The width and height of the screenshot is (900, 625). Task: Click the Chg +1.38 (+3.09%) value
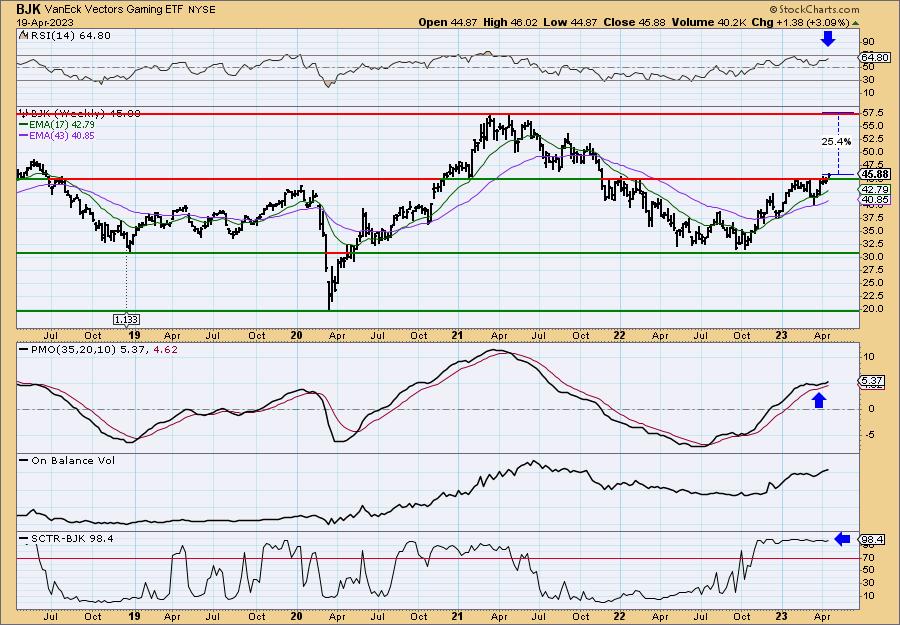(x=799, y=22)
